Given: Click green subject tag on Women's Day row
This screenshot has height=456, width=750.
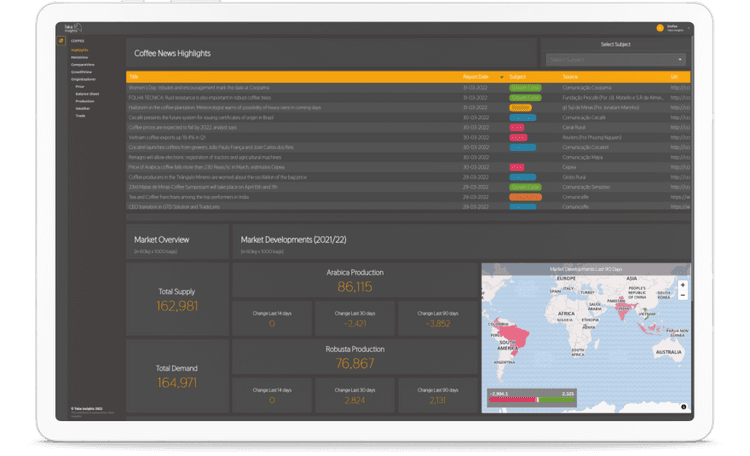Looking at the screenshot, I should click(525, 88).
